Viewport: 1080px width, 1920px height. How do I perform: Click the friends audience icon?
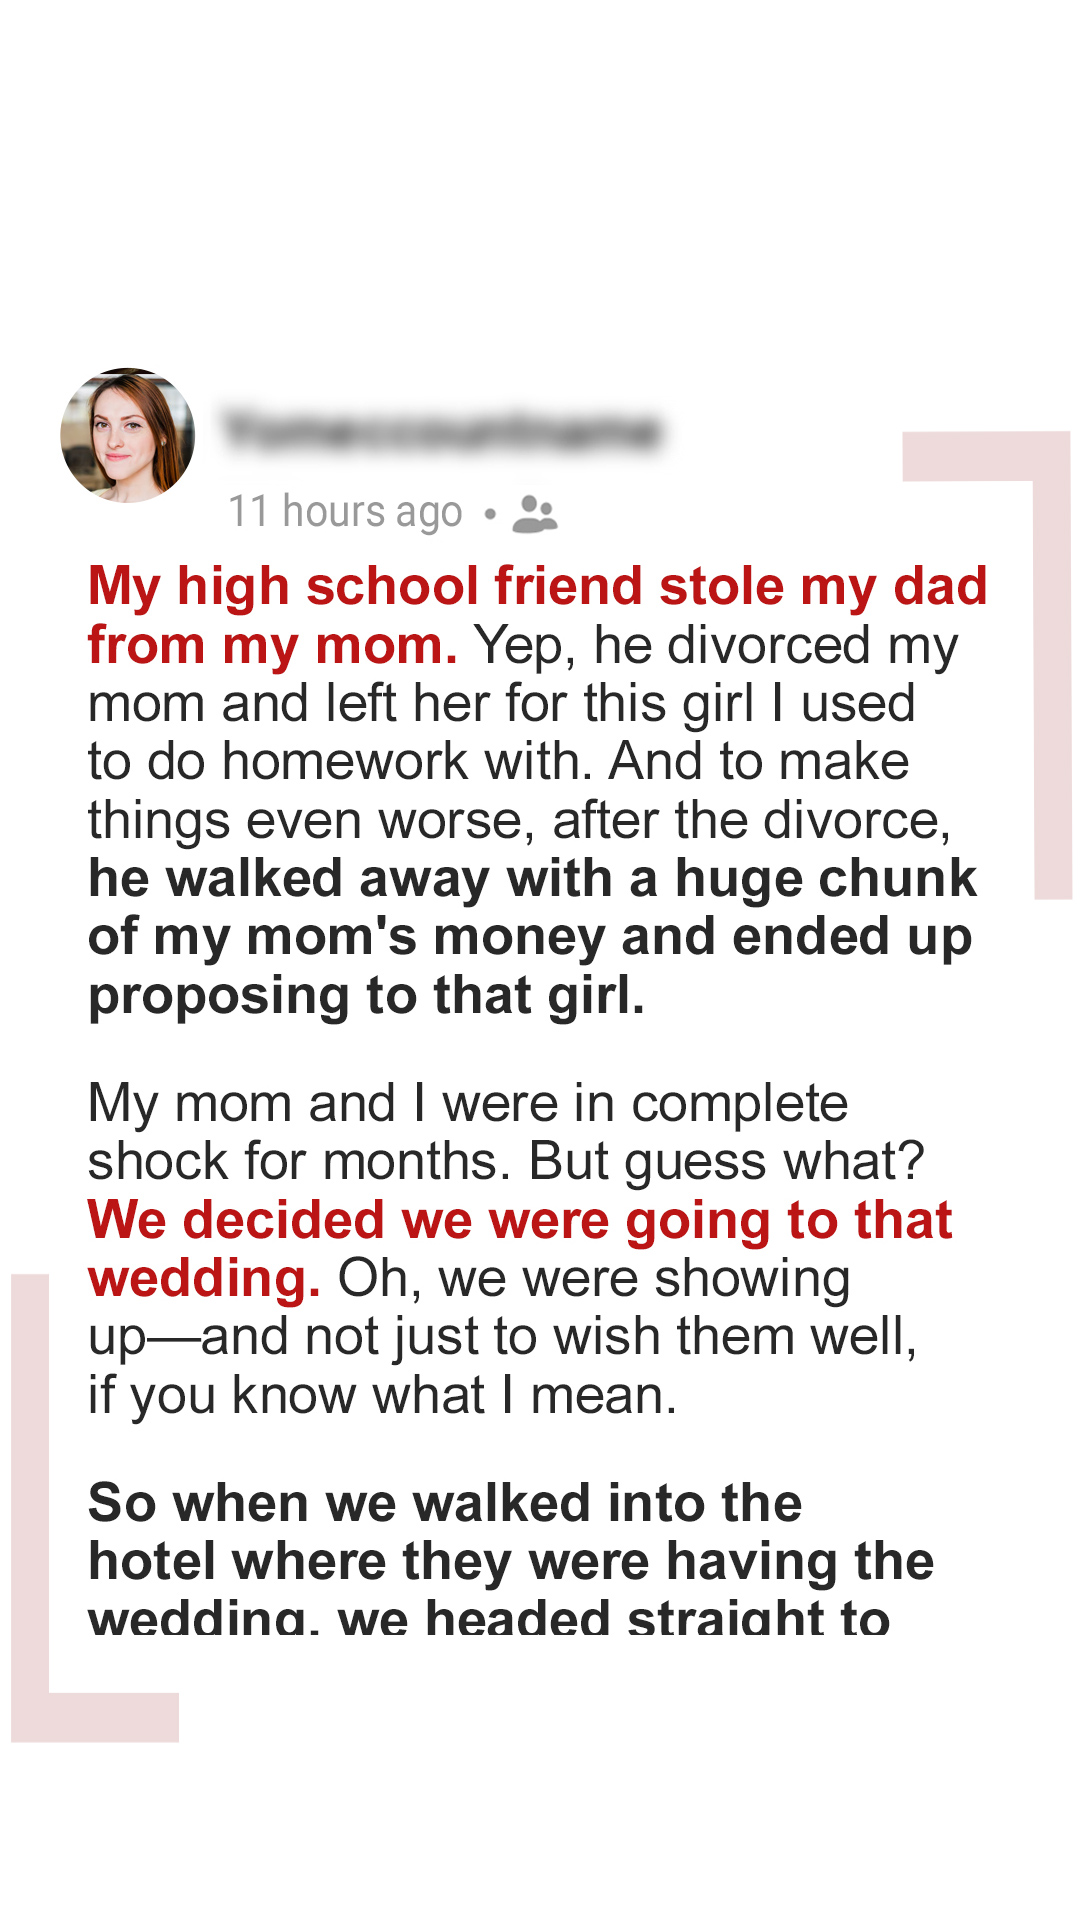534,513
